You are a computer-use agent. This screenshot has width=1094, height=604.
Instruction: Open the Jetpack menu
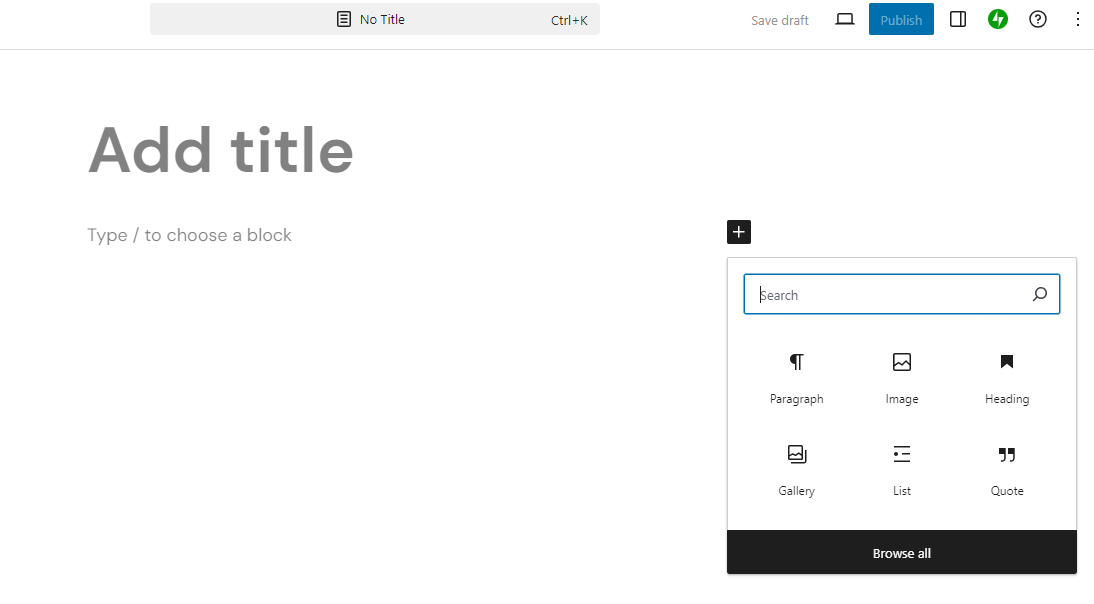pos(997,19)
